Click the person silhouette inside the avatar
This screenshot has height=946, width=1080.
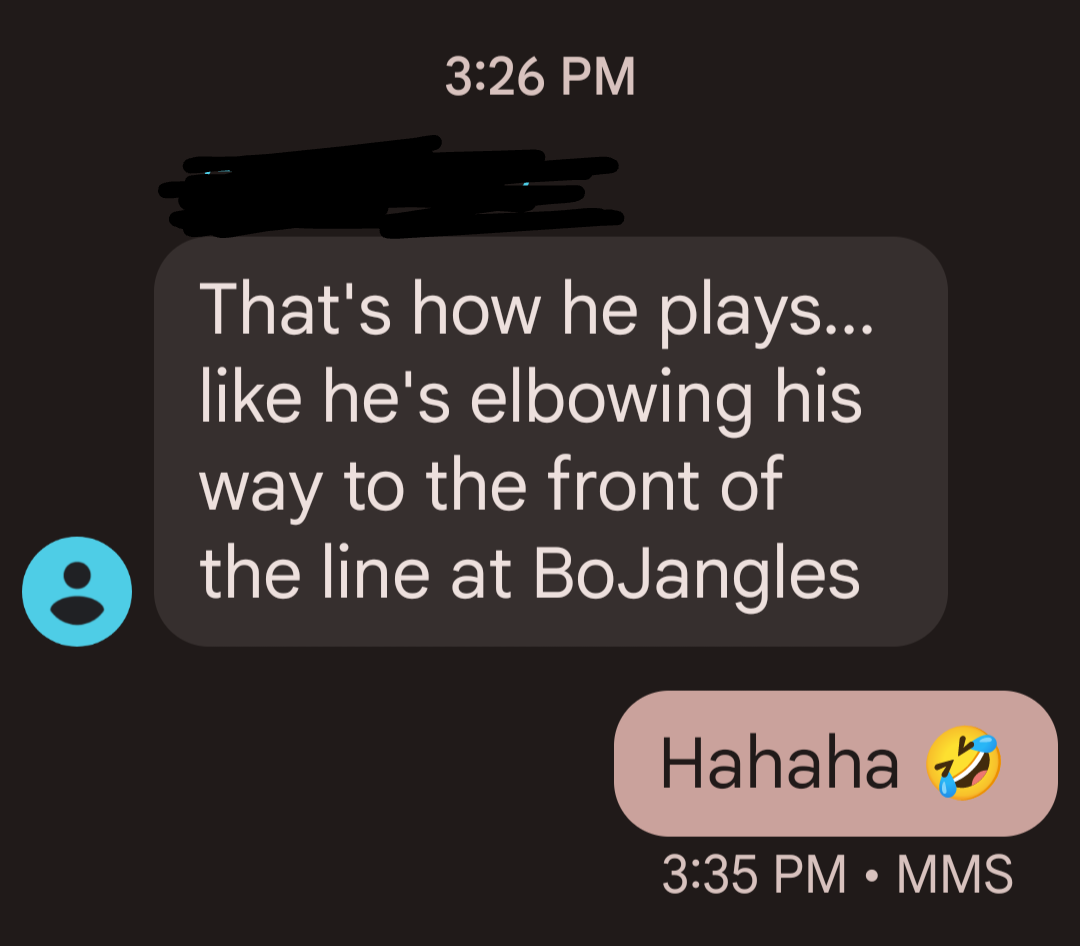77,593
